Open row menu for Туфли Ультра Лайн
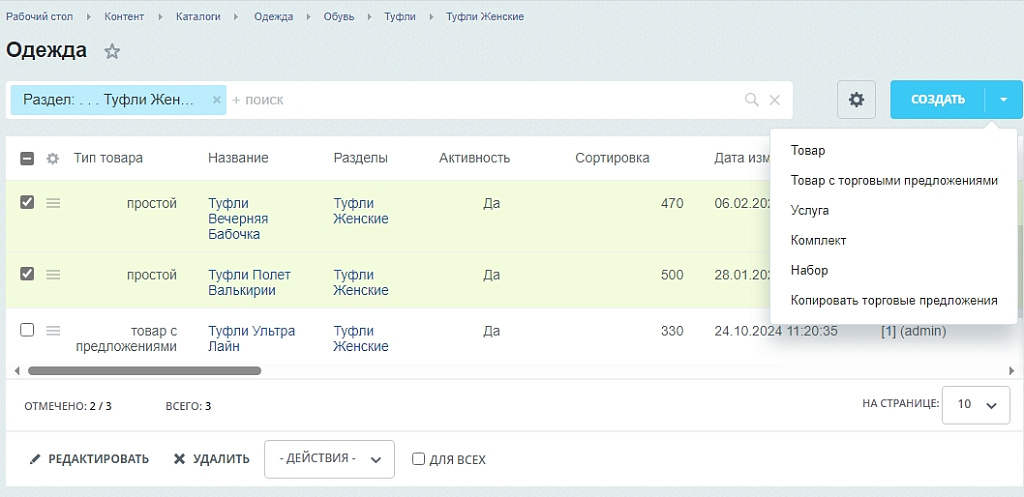Screen dimensions: 1024x497 (53, 330)
